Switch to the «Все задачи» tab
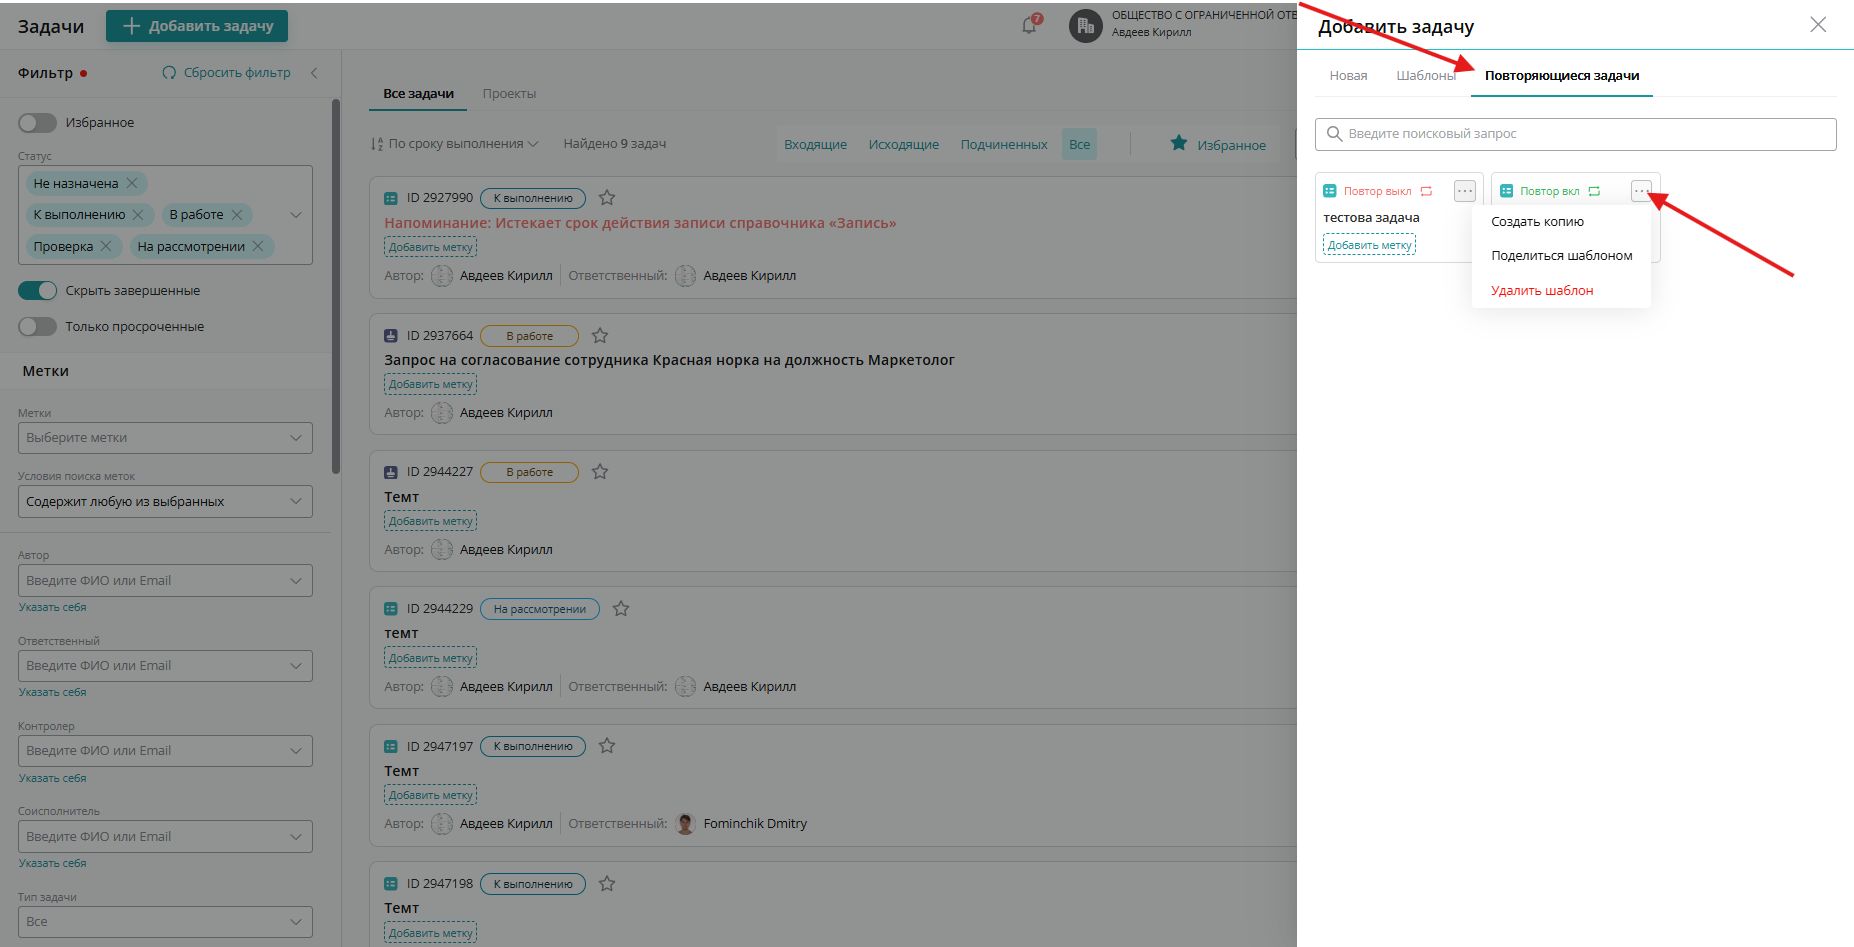 coord(418,94)
